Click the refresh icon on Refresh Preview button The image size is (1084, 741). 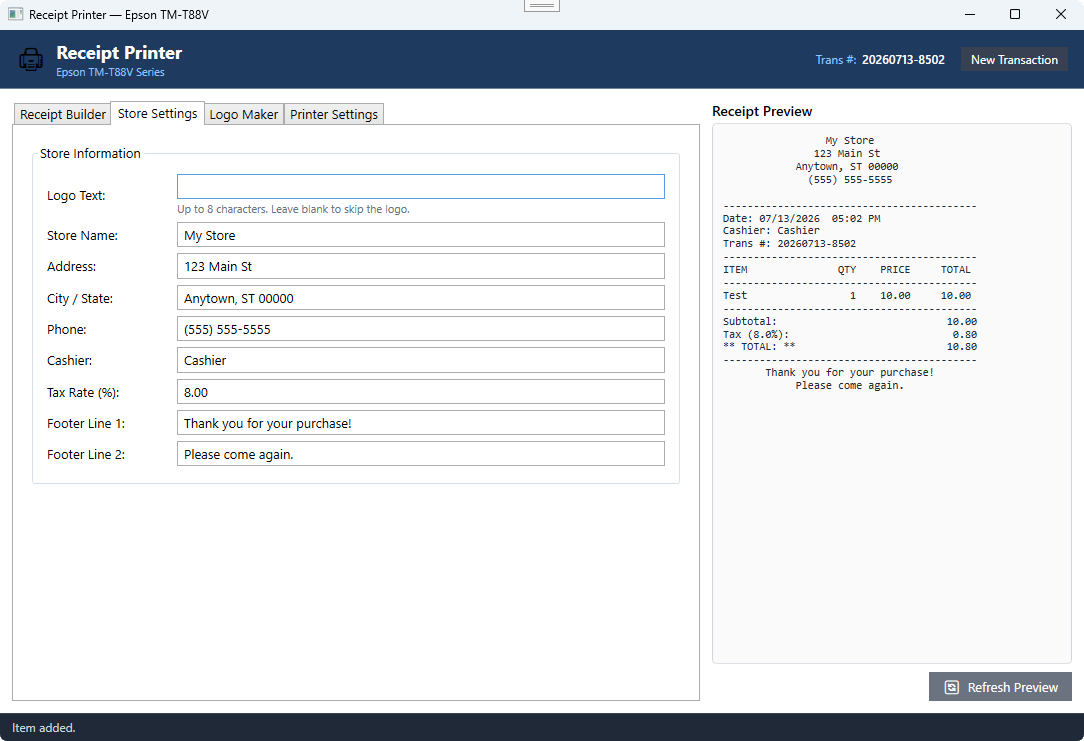pyautogui.click(x=951, y=687)
